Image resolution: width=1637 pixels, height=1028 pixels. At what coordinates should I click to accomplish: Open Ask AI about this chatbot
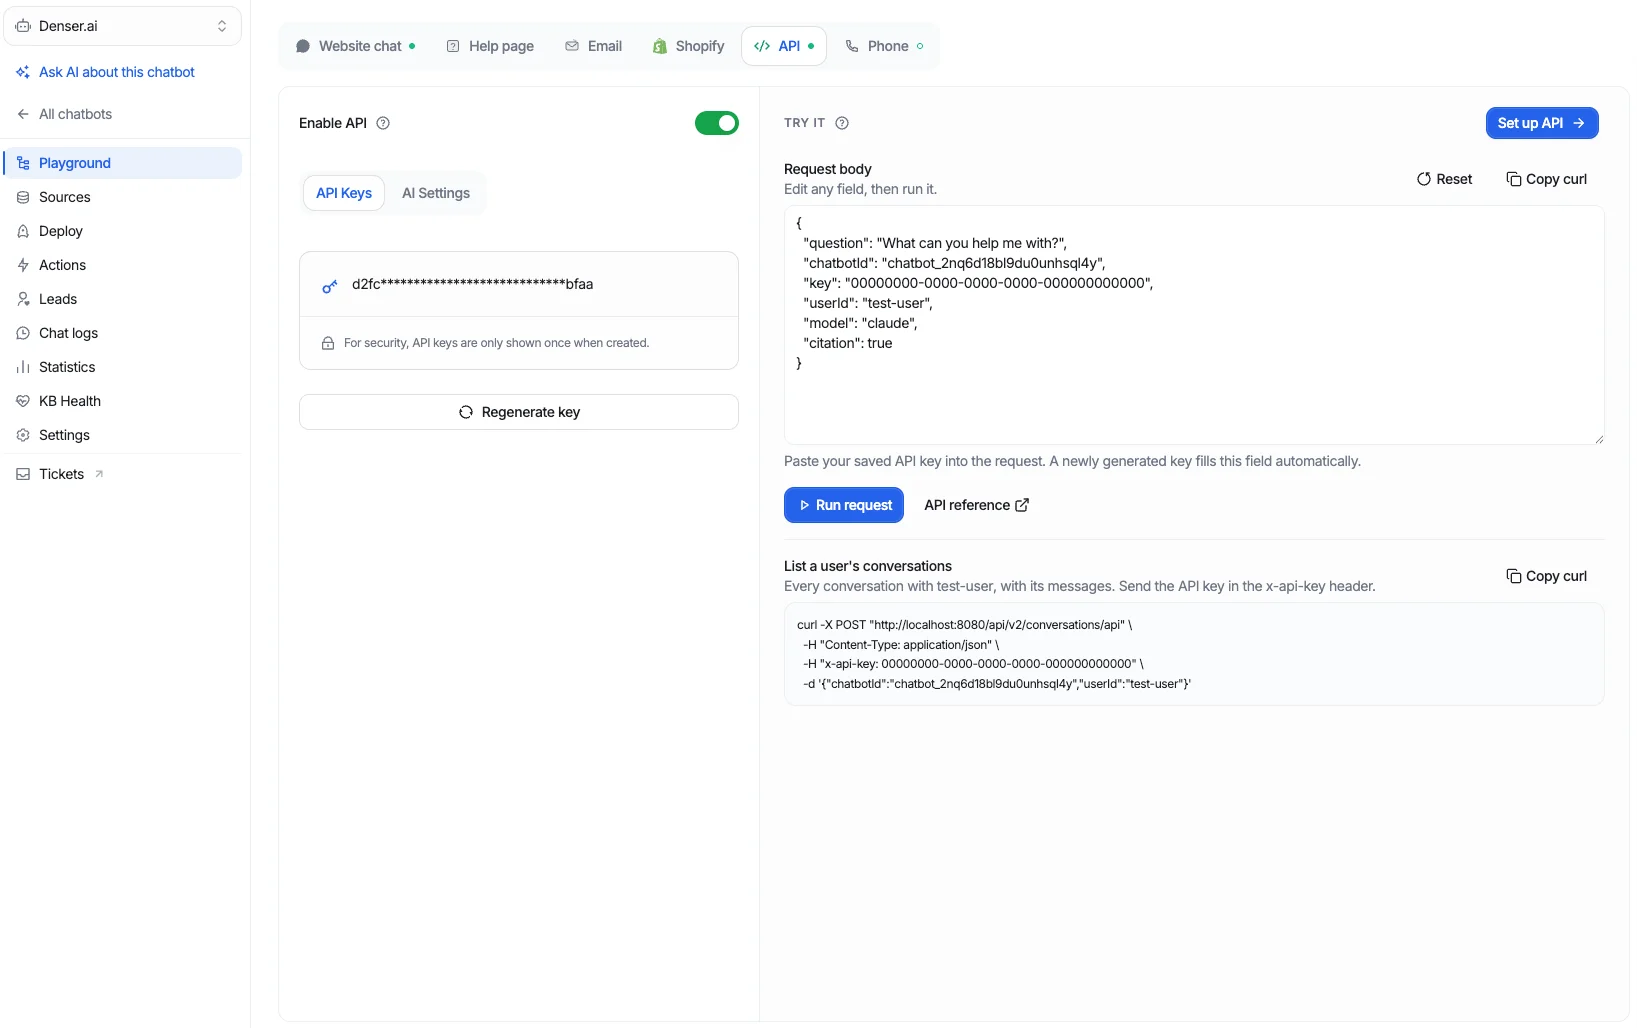(105, 72)
